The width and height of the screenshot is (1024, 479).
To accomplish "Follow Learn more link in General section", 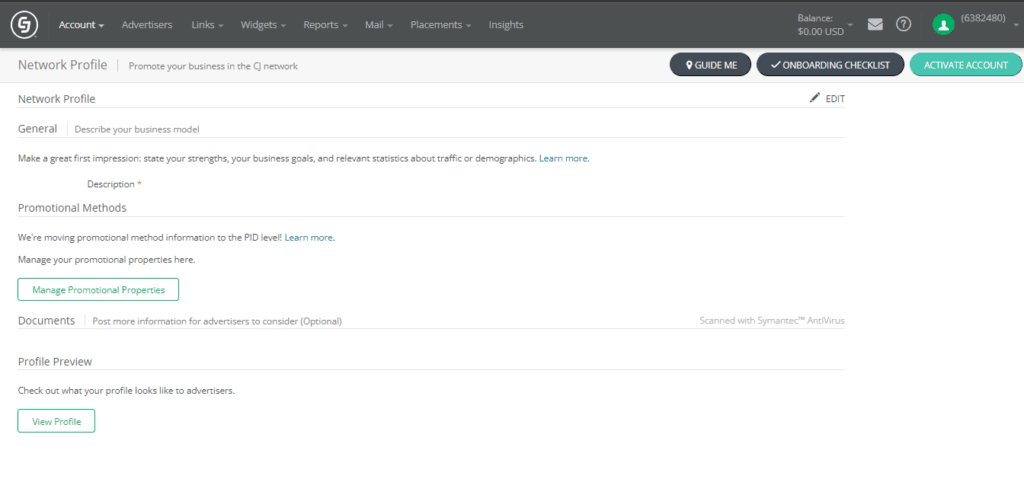I will (564, 158).
